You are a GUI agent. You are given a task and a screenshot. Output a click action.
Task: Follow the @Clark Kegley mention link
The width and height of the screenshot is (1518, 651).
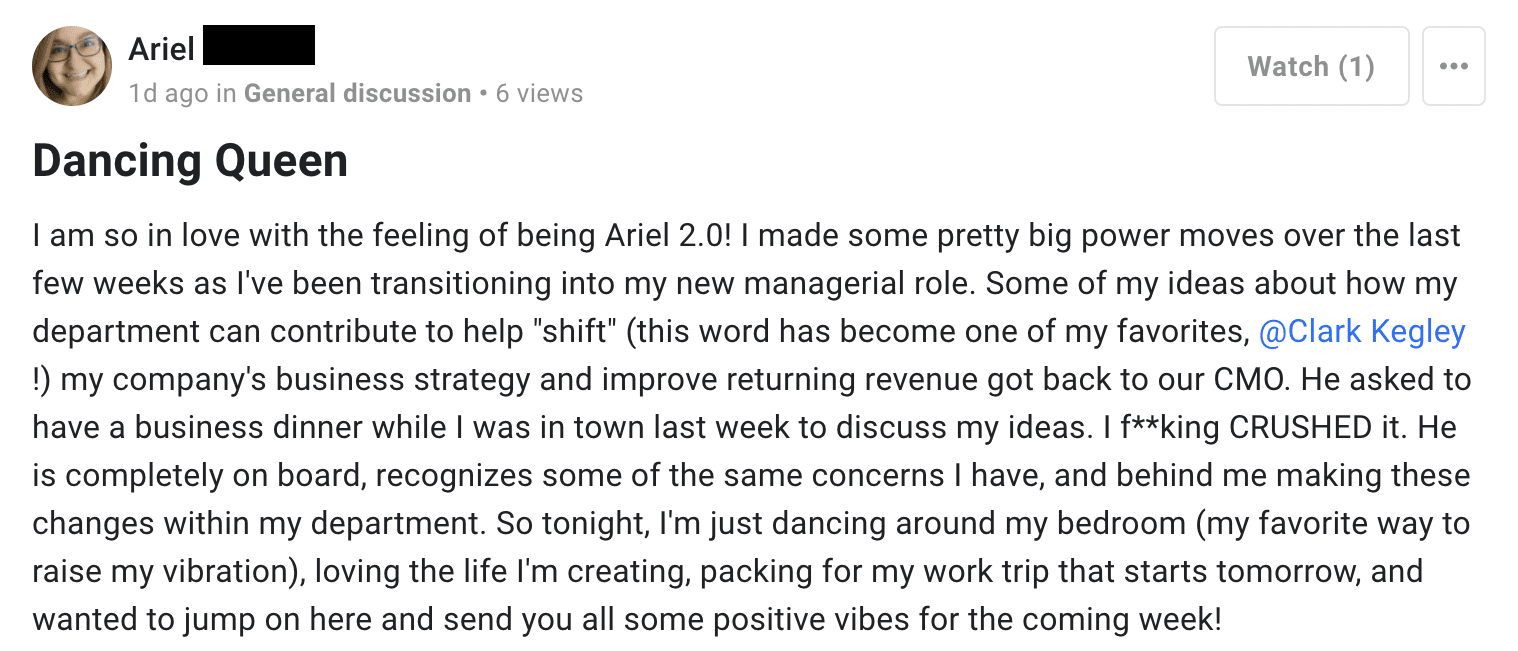[1362, 332]
